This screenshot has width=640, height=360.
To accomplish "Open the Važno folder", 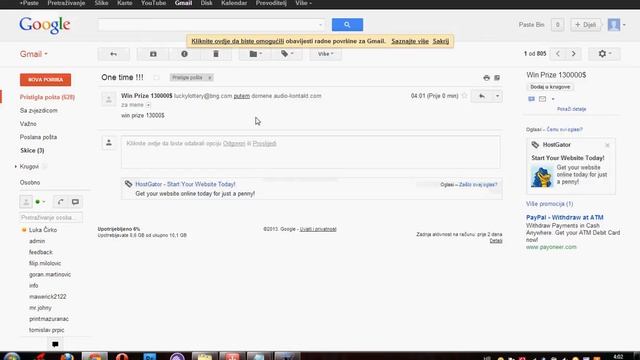I will point(28,124).
